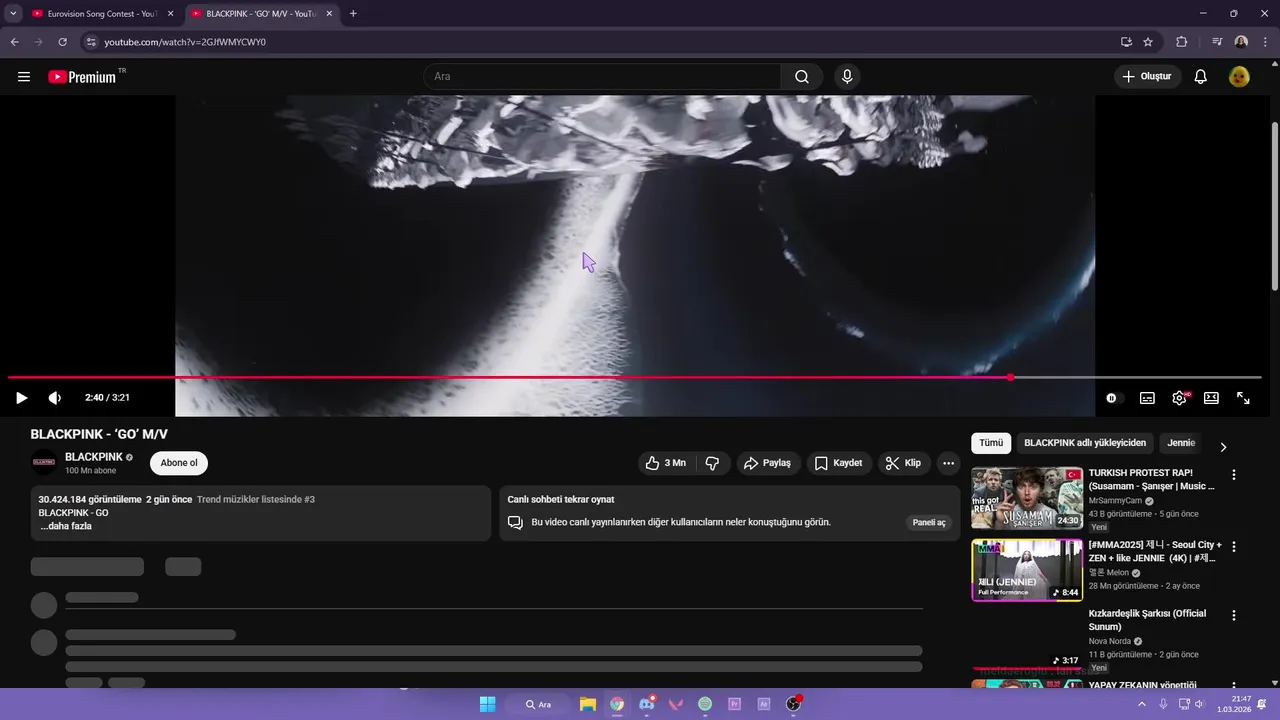
Task: Click the search magnifier button
Action: click(x=802, y=77)
